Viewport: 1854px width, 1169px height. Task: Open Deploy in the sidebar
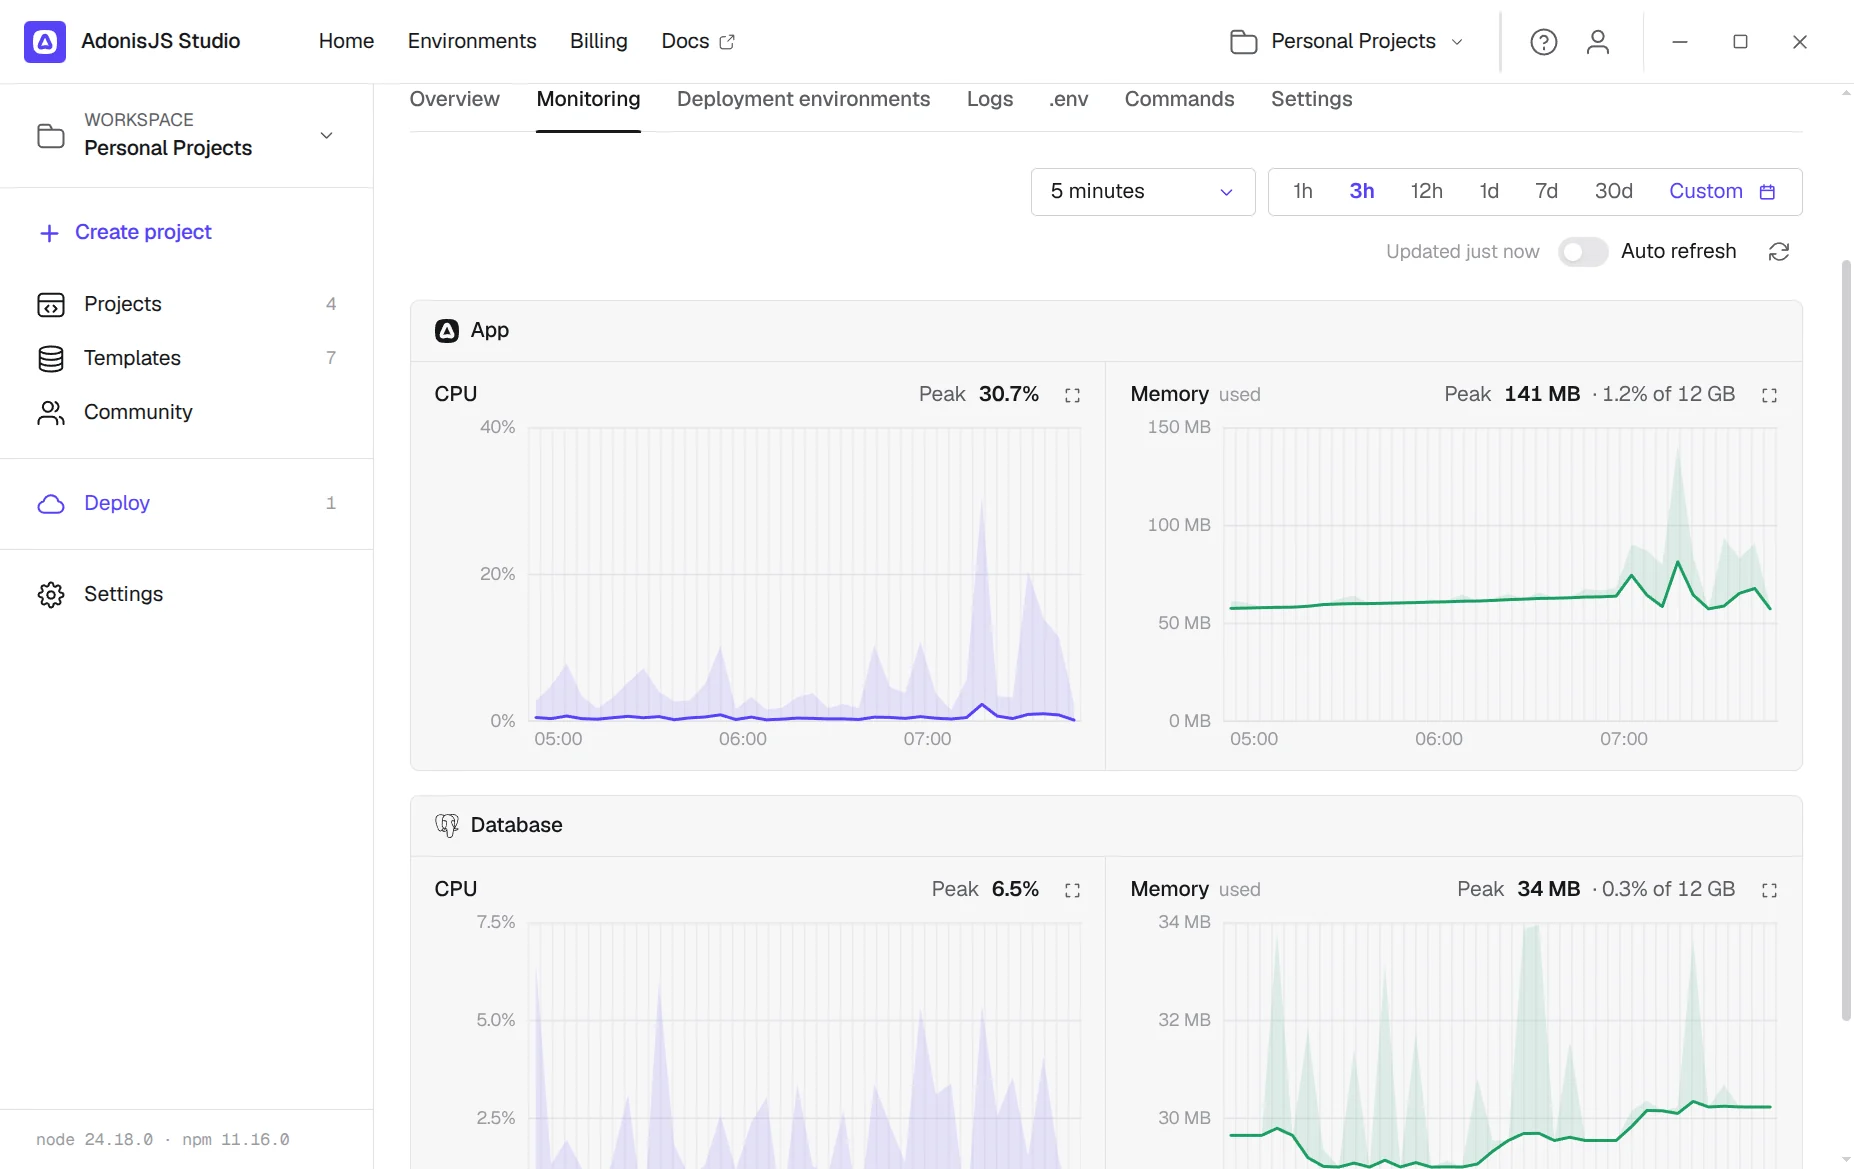(x=186, y=504)
